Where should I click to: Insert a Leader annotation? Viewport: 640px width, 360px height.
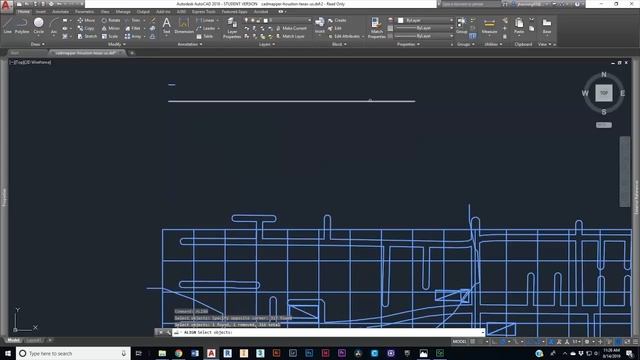click(x=206, y=28)
